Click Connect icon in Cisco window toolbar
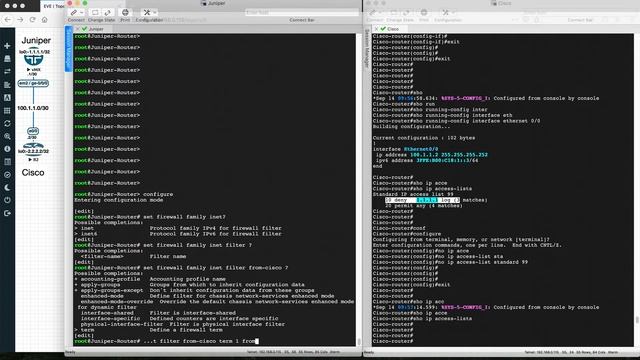This screenshot has height=360, width=640. tap(373, 13)
